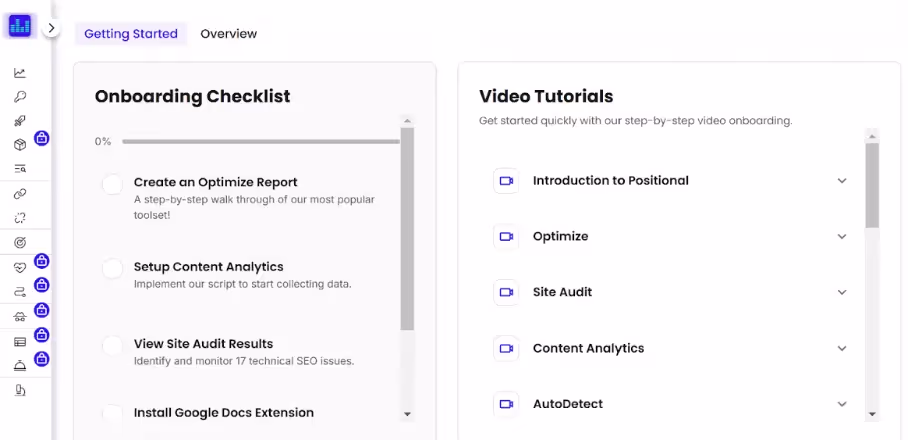Viewport: 908px width, 440px height.
Task: Open the service bell icon in sidebar
Action: click(20, 366)
